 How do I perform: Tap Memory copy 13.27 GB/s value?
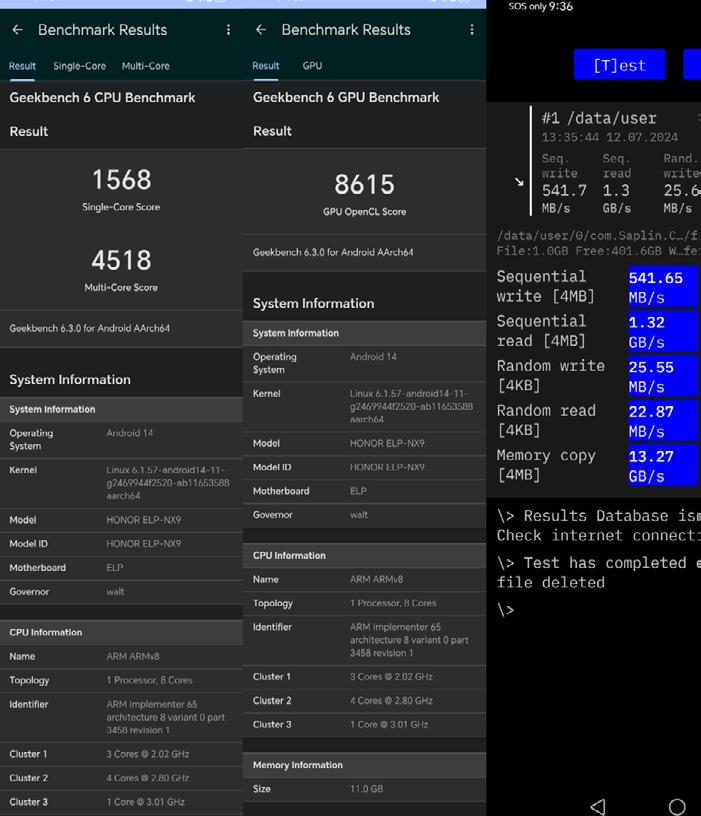pyautogui.click(x=662, y=466)
